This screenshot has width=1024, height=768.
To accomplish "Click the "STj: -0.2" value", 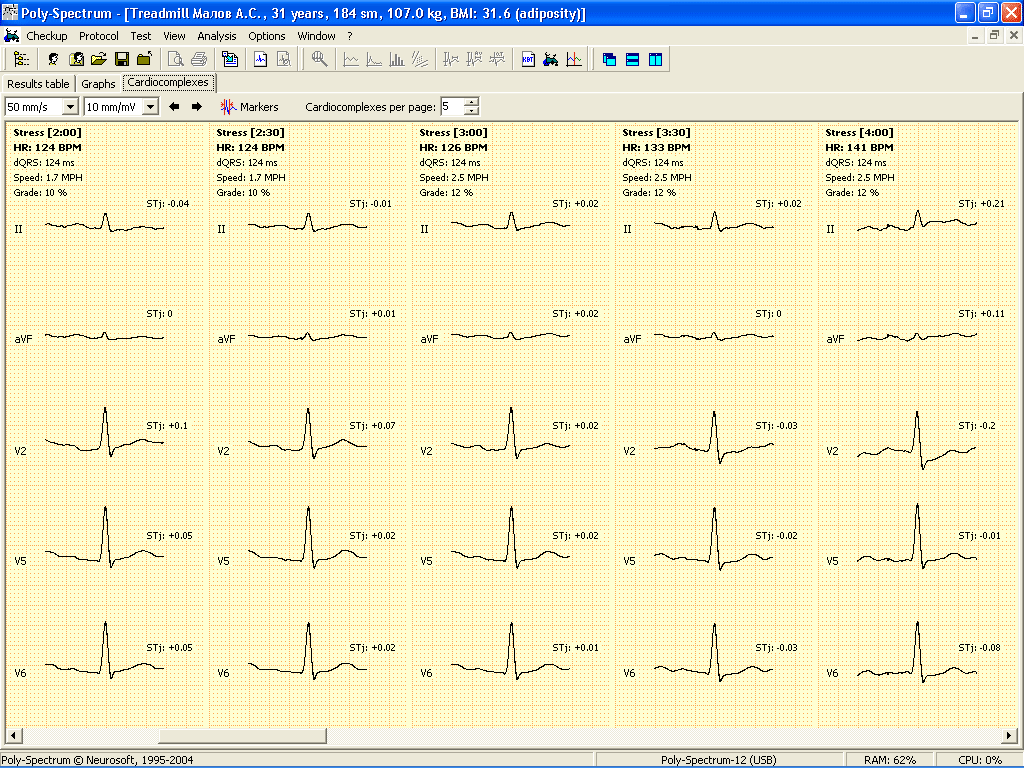I will [977, 426].
